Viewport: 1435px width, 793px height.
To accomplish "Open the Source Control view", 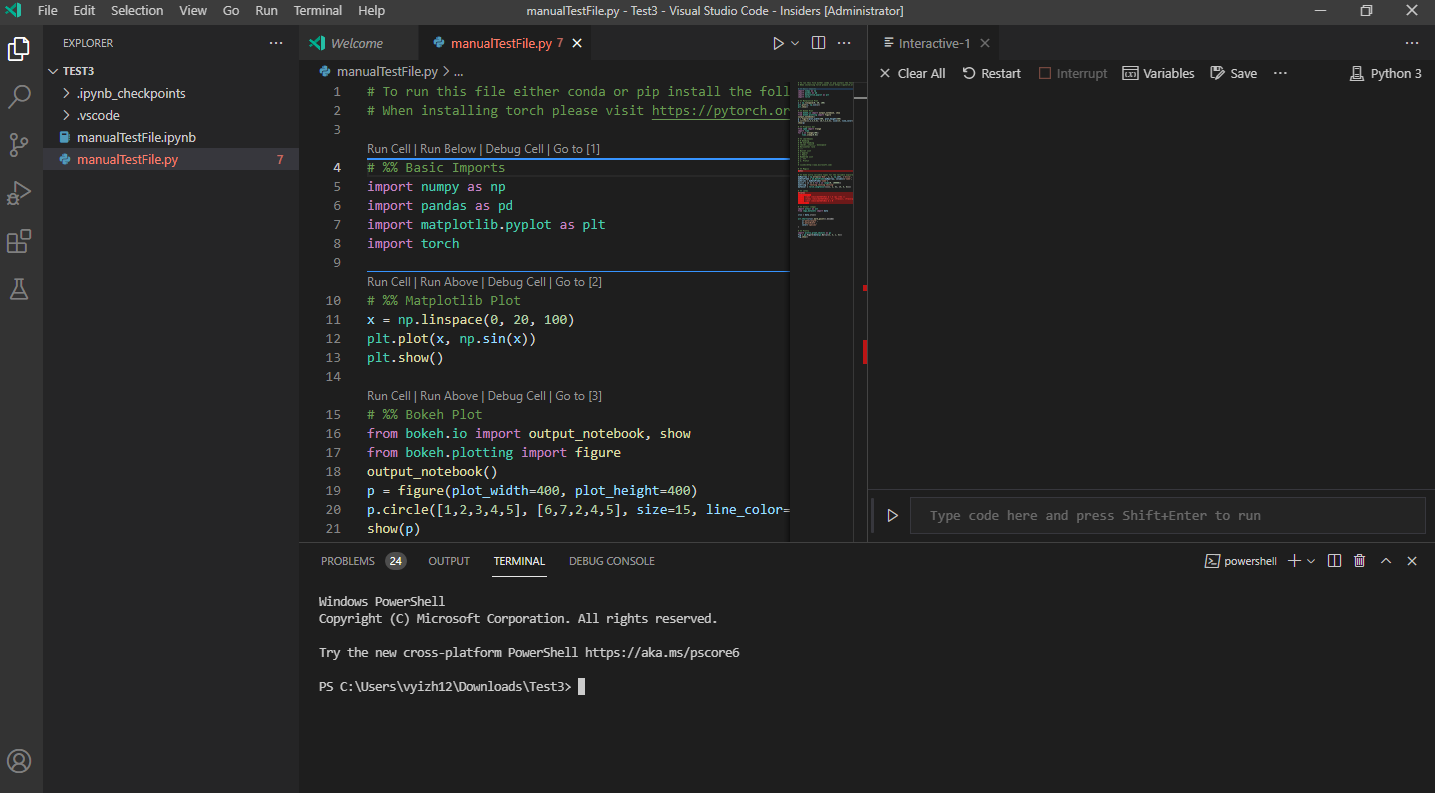I will (x=19, y=144).
